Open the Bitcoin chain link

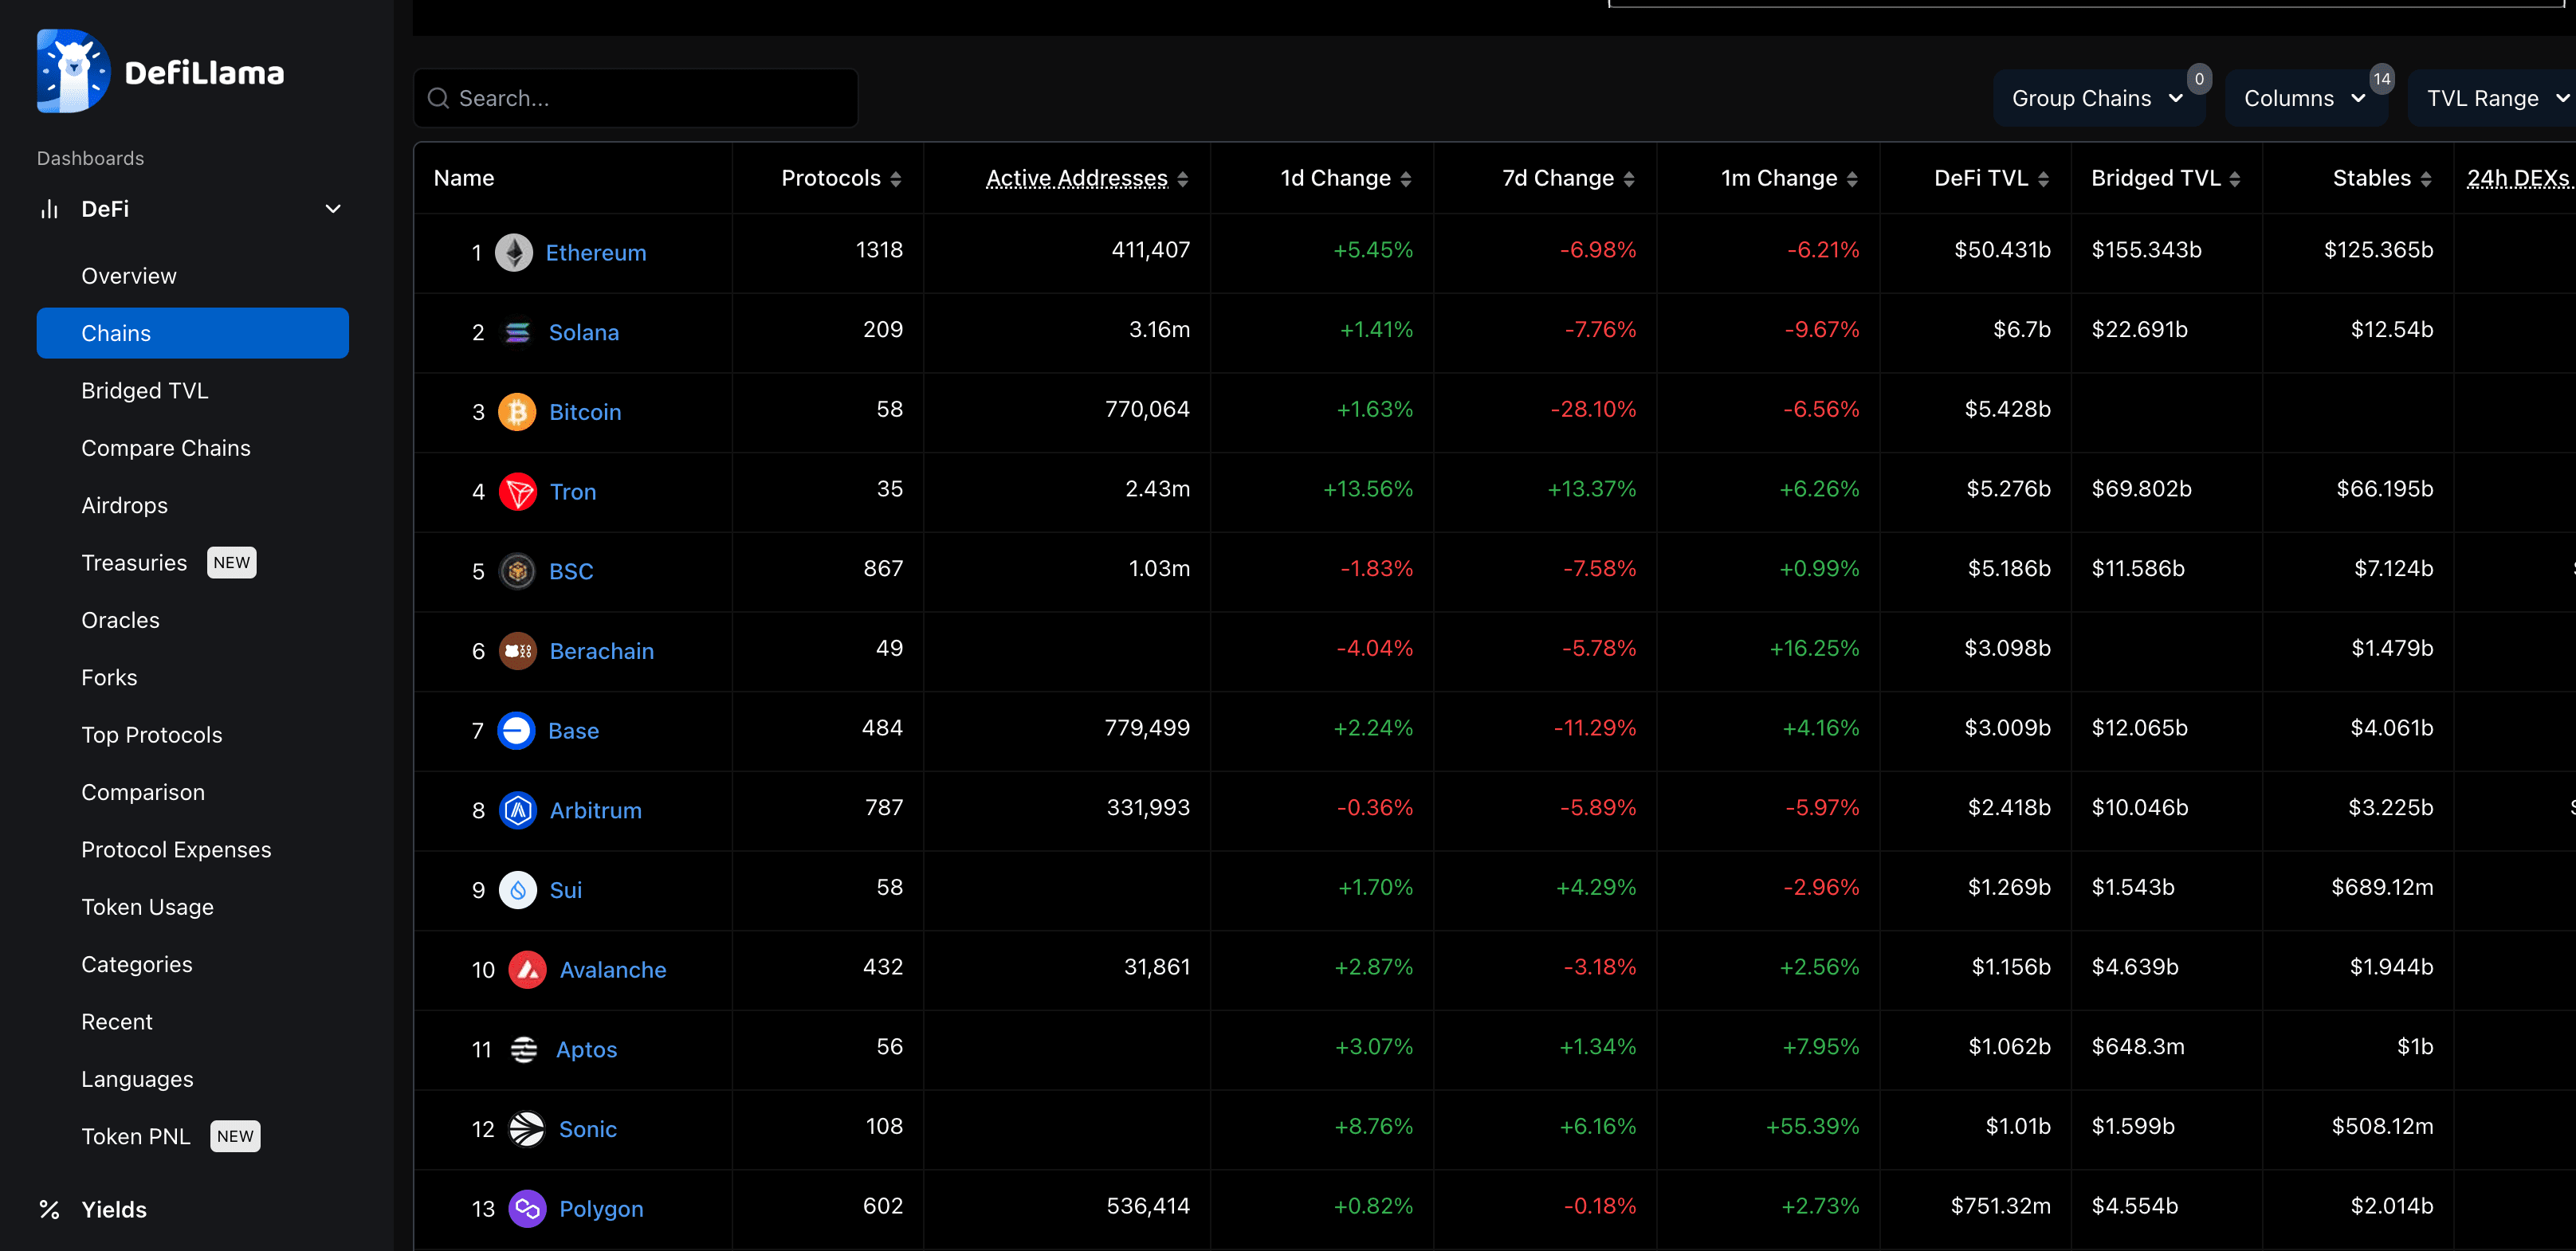(x=585, y=412)
